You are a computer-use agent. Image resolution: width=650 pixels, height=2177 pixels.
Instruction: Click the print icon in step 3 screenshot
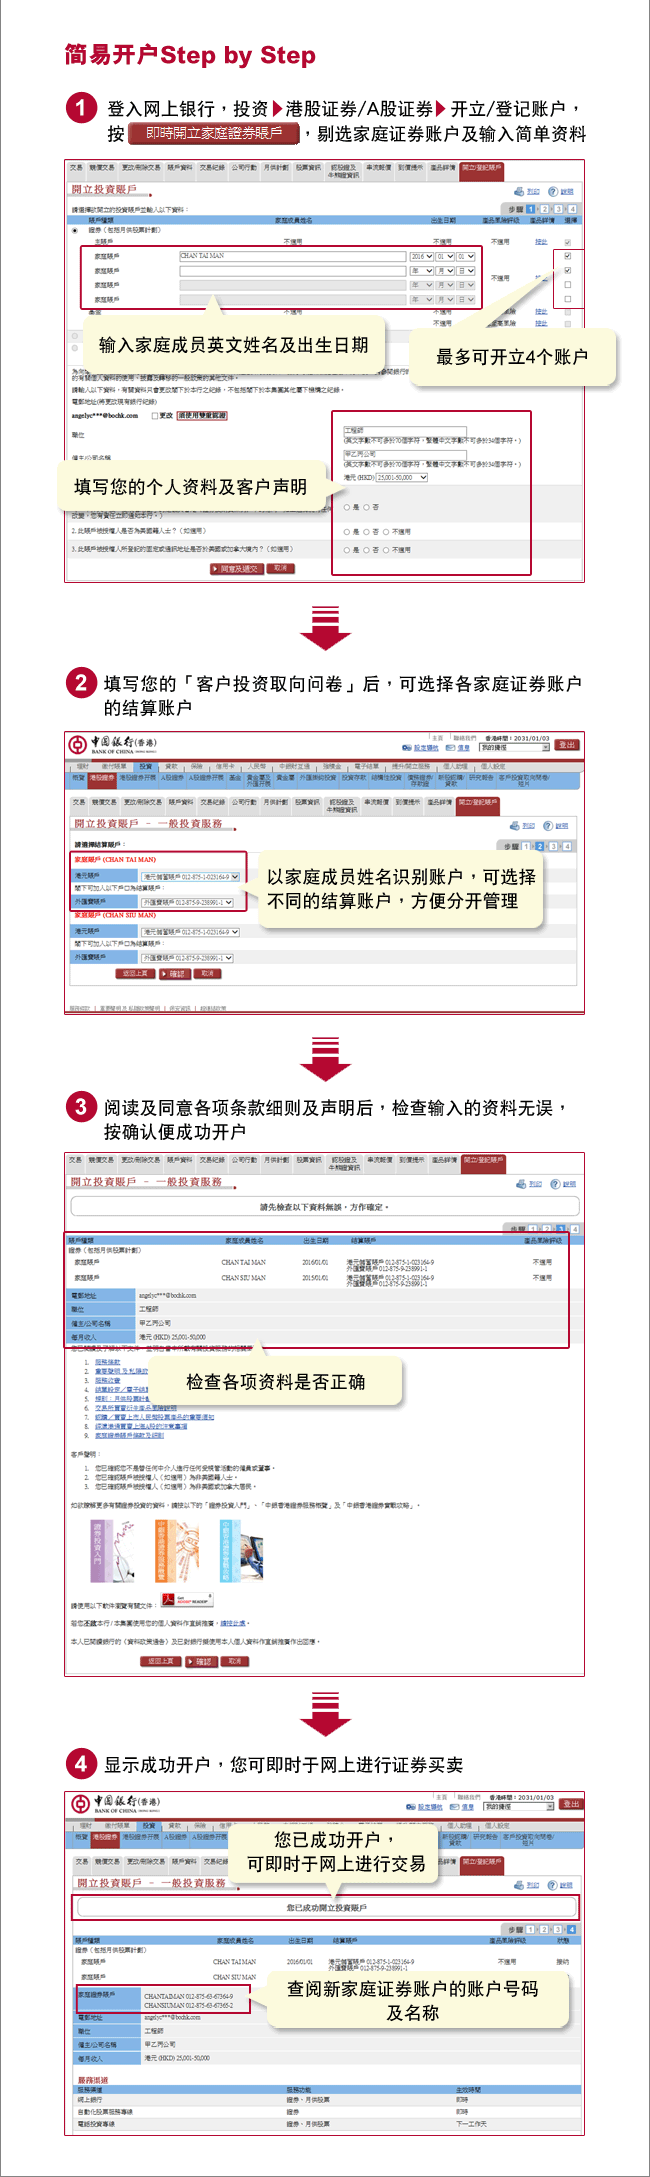pyautogui.click(x=527, y=1183)
